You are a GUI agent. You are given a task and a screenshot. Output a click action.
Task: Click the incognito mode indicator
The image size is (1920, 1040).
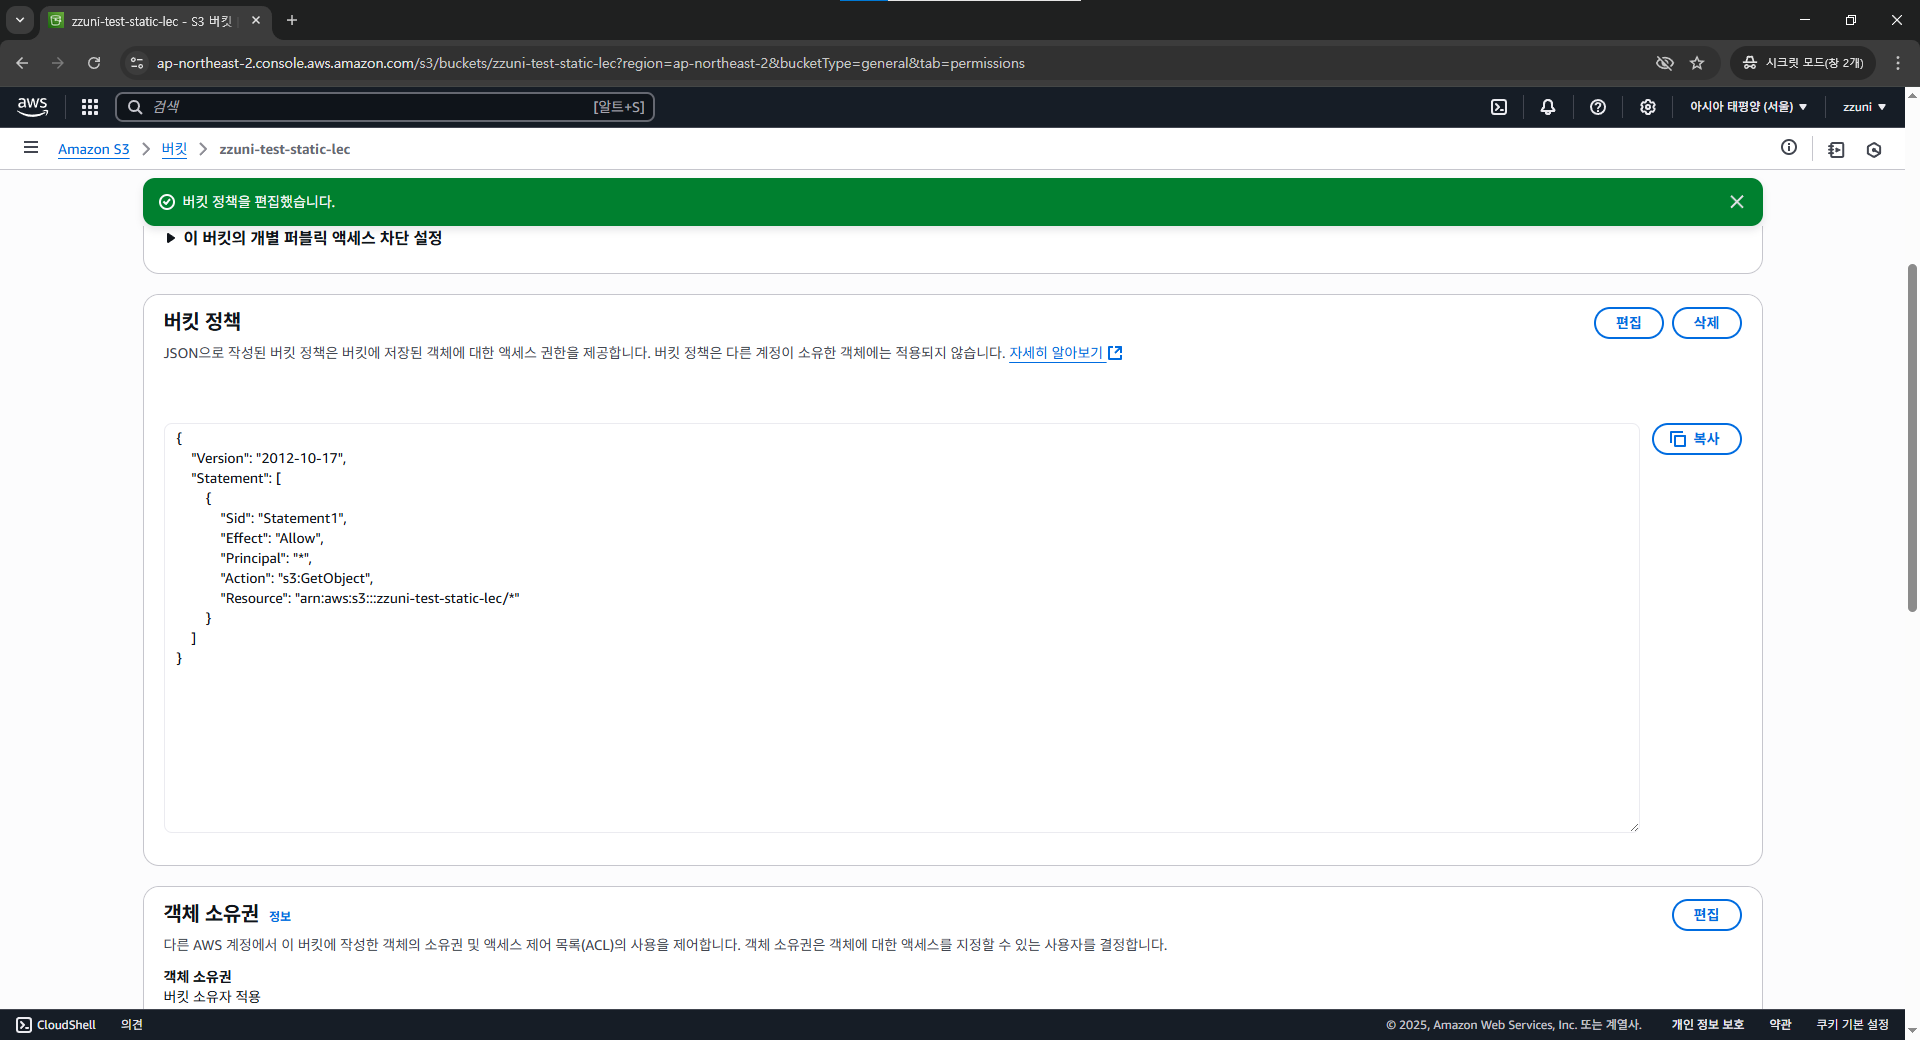(x=1802, y=63)
